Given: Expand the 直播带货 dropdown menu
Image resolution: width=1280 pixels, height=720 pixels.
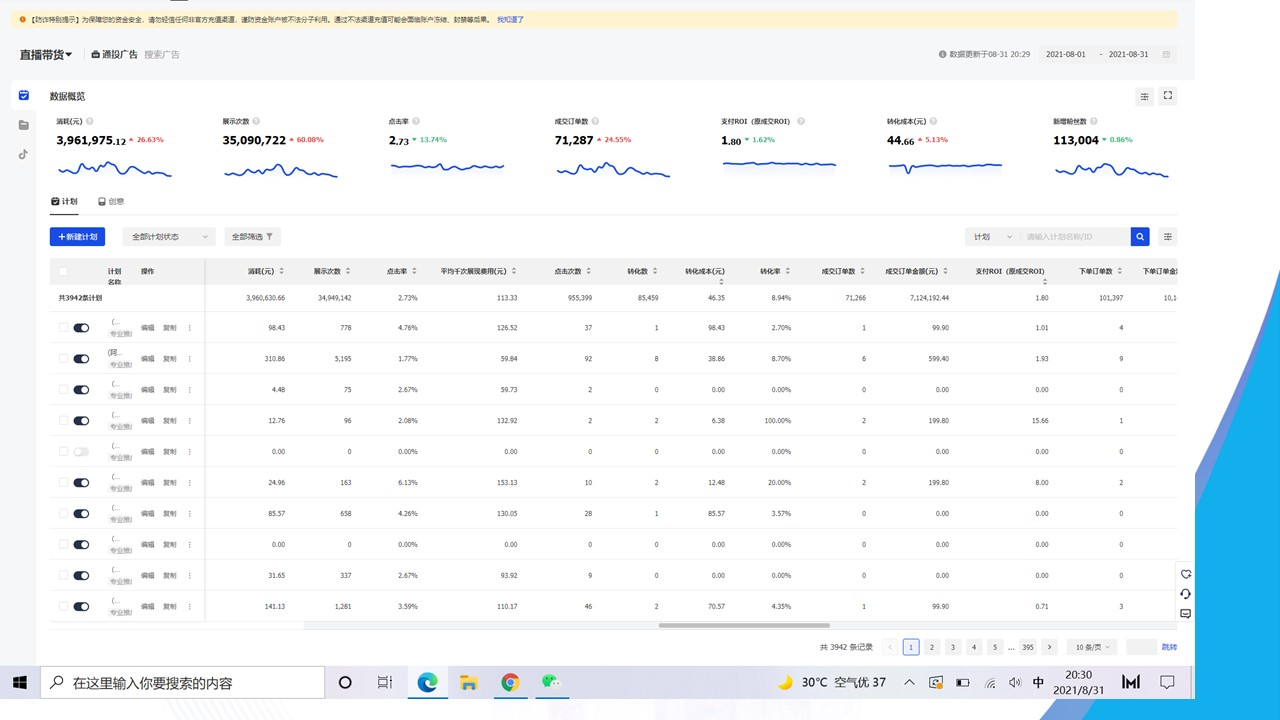Looking at the screenshot, I should tap(46, 54).
